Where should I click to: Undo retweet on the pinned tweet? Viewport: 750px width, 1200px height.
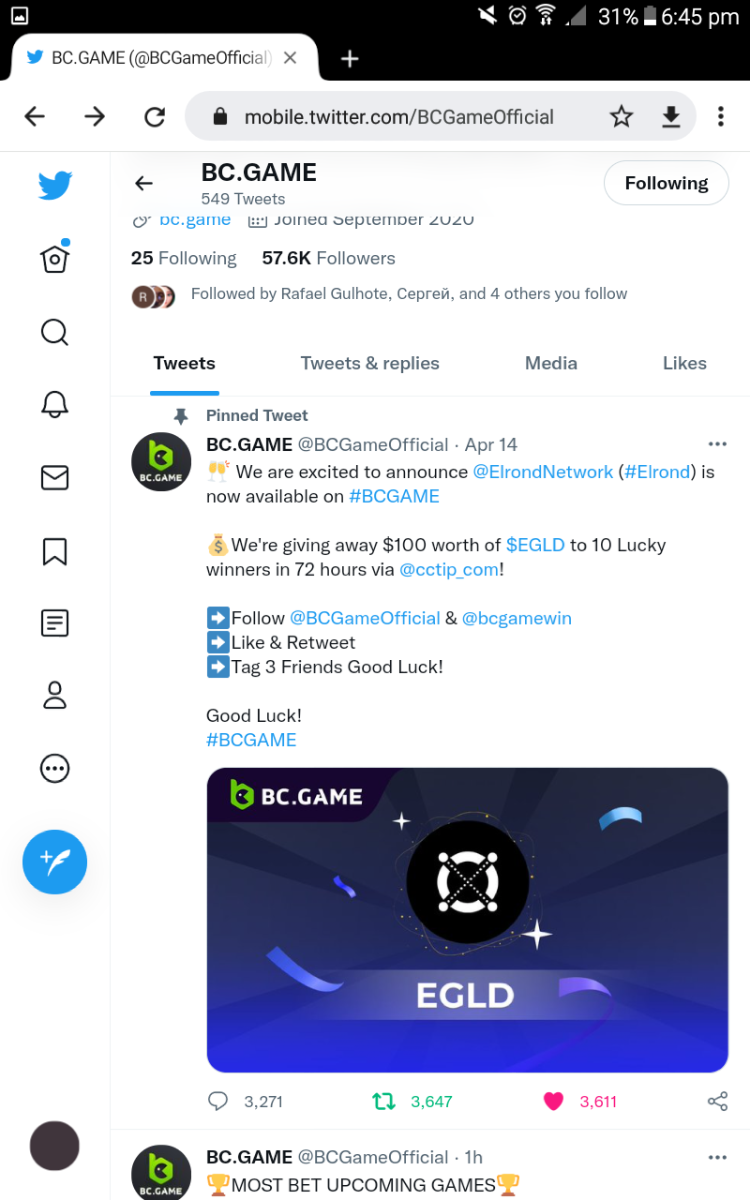[383, 1101]
